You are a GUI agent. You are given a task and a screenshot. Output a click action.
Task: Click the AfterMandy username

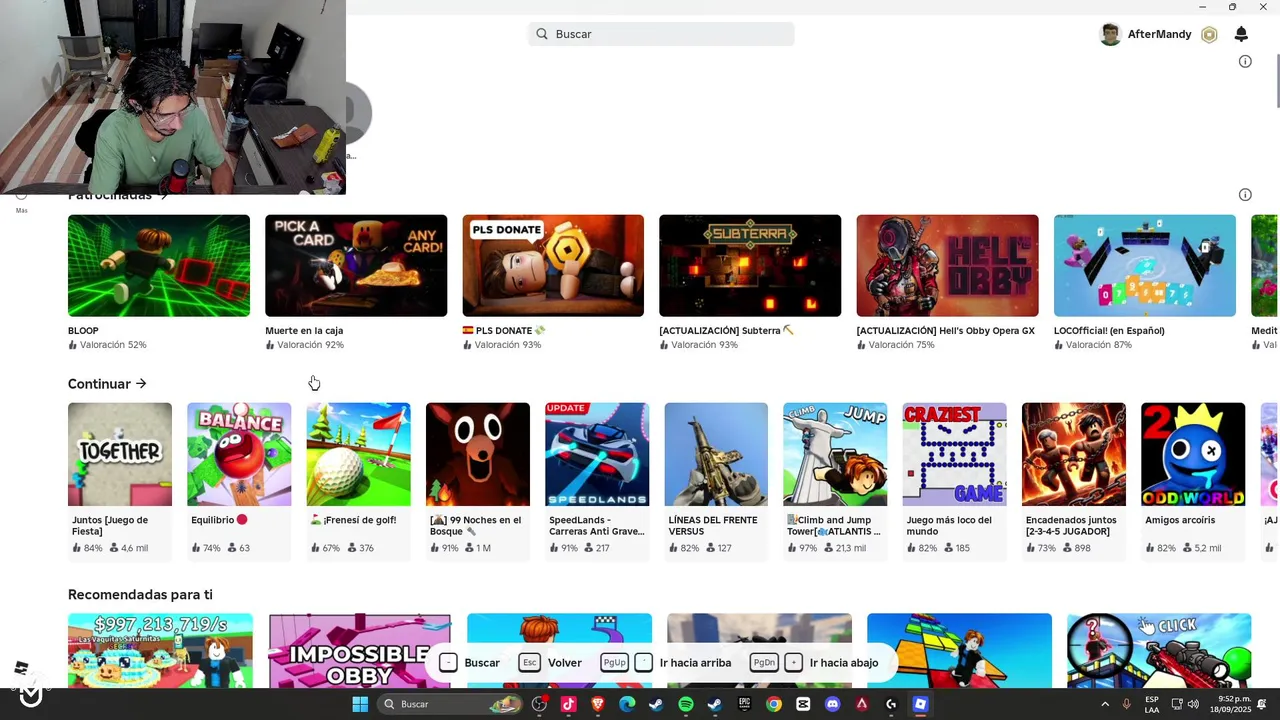1159,34
